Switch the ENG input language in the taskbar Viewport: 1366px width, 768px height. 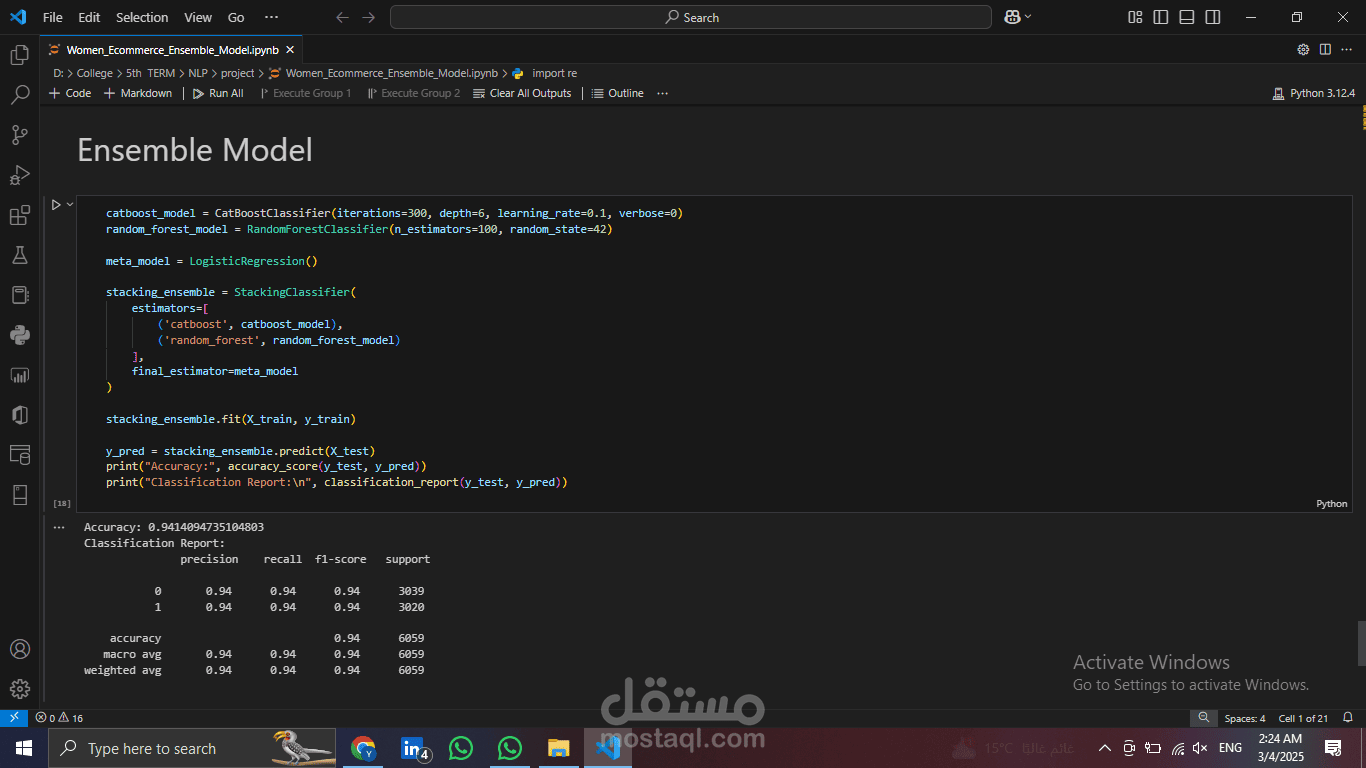(1230, 748)
